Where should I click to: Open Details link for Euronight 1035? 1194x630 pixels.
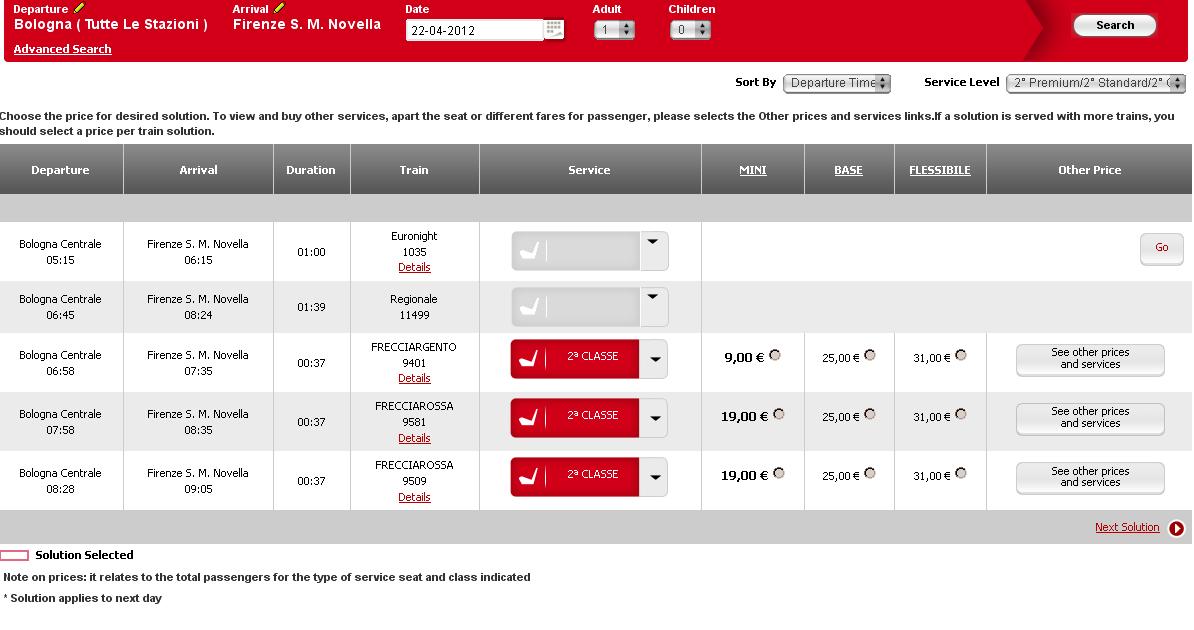pyautogui.click(x=414, y=267)
